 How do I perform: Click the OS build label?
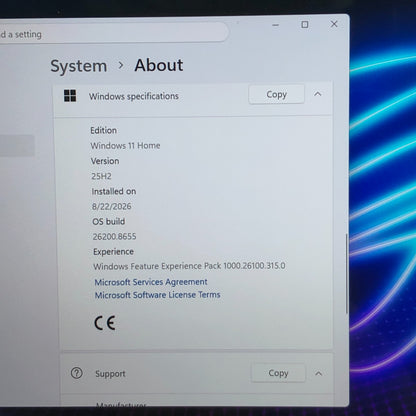tap(109, 222)
